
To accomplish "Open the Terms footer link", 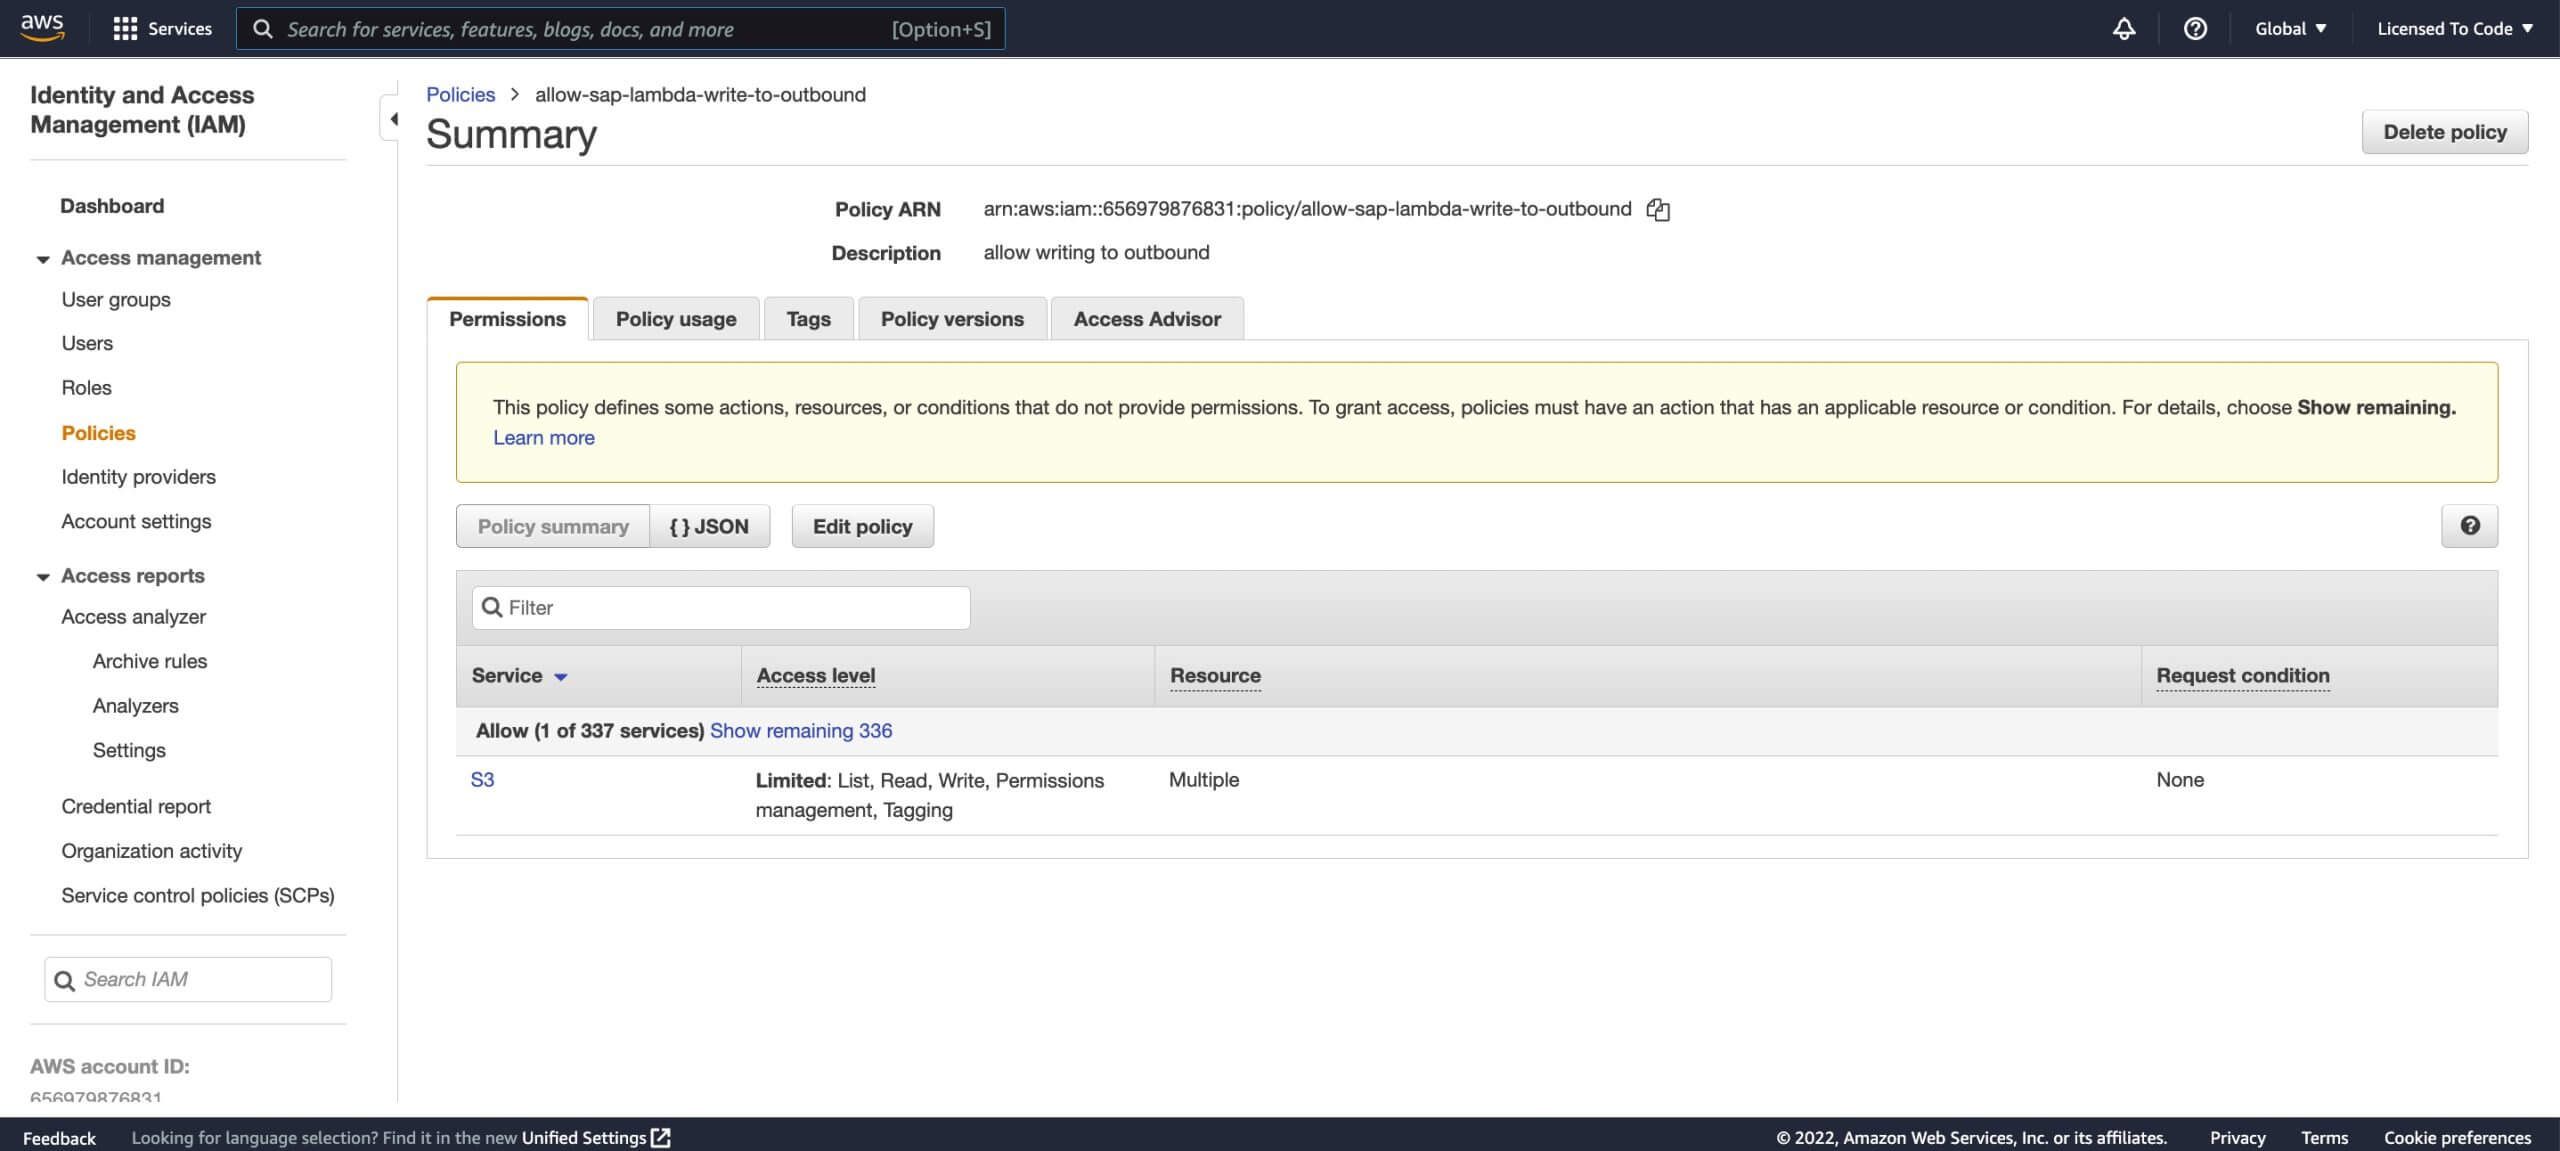I will pyautogui.click(x=2324, y=1138).
